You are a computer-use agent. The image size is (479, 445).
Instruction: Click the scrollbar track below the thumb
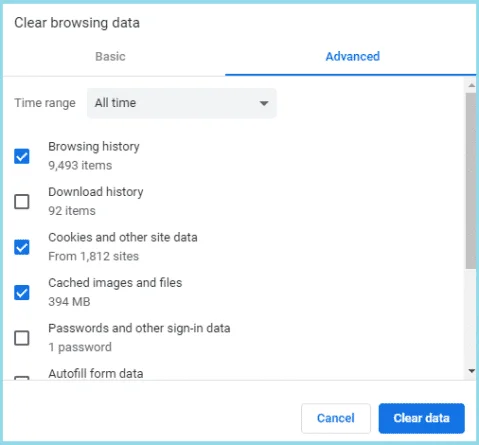click(471, 317)
